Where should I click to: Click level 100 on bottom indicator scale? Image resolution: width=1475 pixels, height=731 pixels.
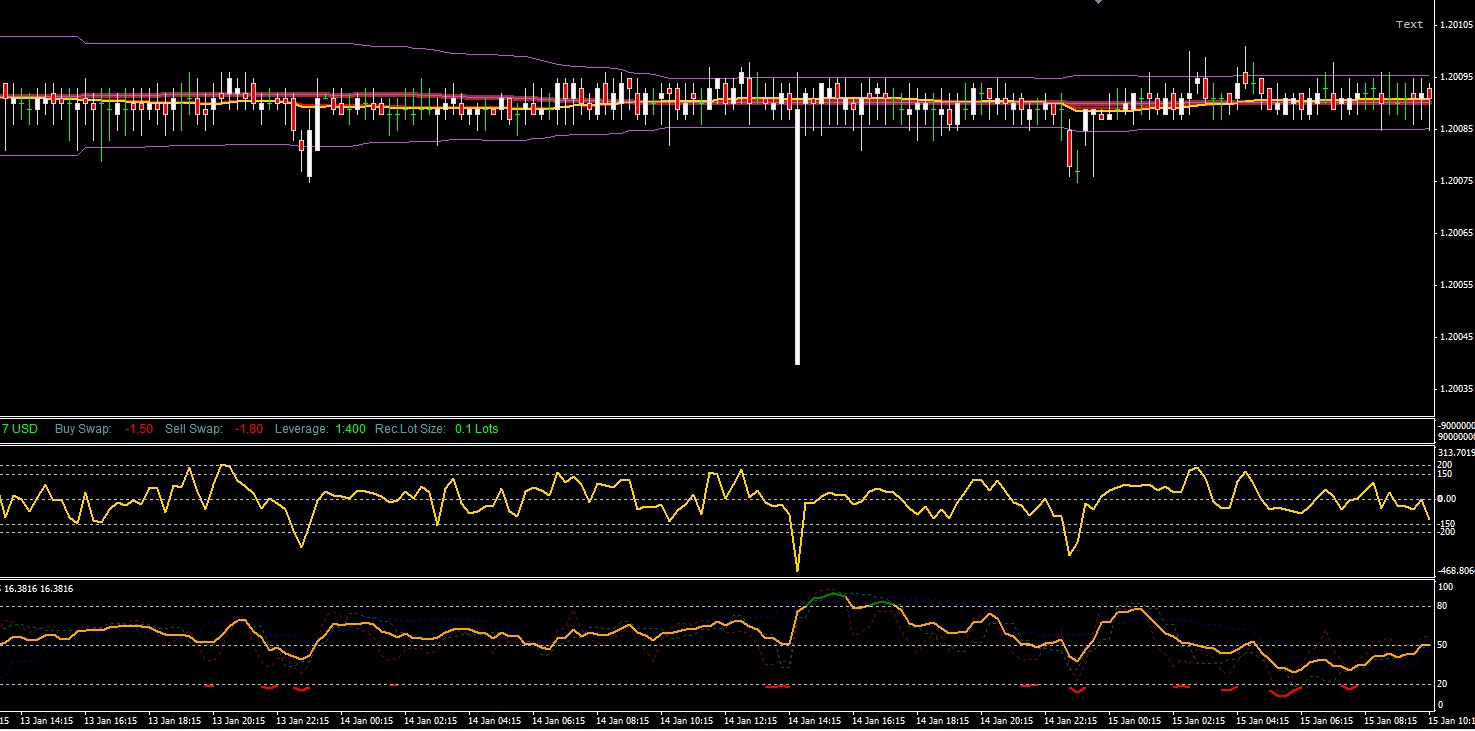pos(1445,586)
